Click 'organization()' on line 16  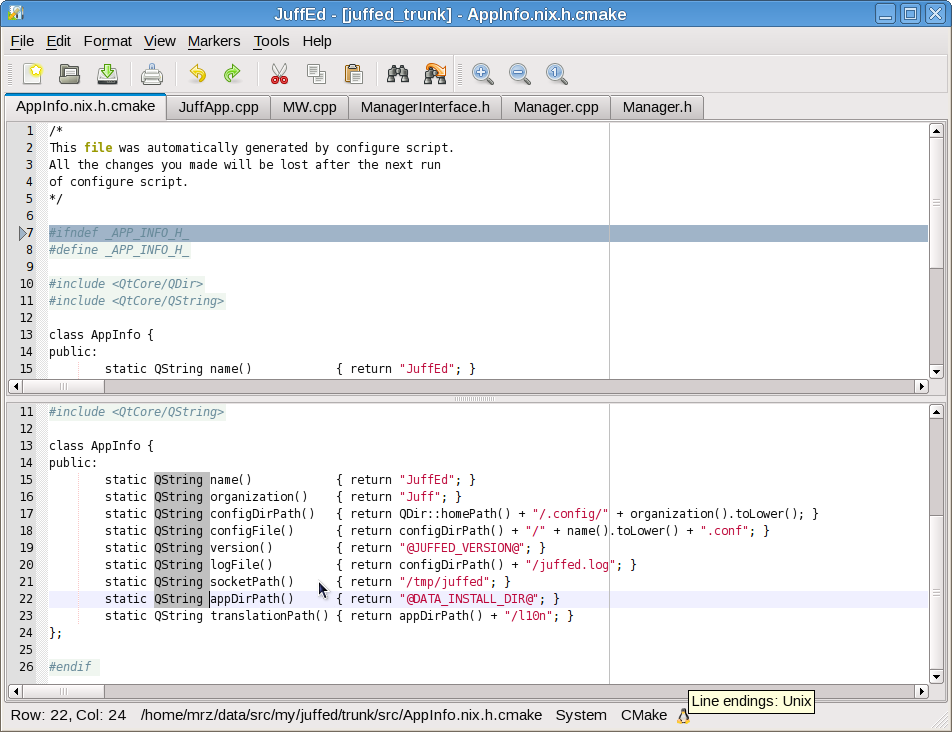pyautogui.click(x=259, y=497)
